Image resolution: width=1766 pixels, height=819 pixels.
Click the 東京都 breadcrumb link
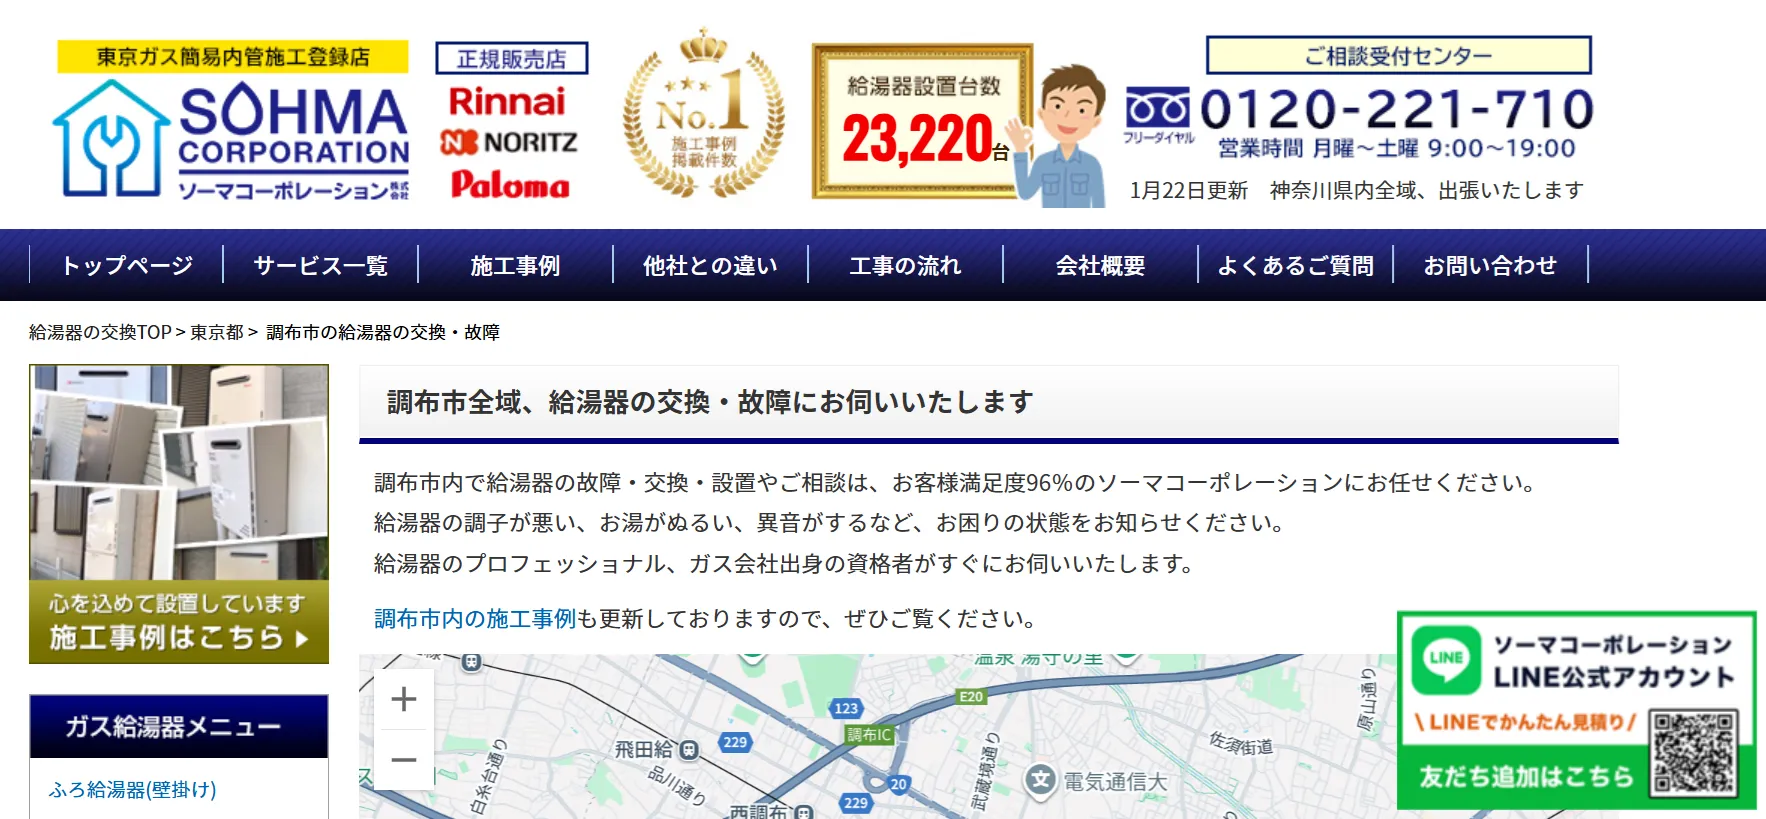pos(217,332)
